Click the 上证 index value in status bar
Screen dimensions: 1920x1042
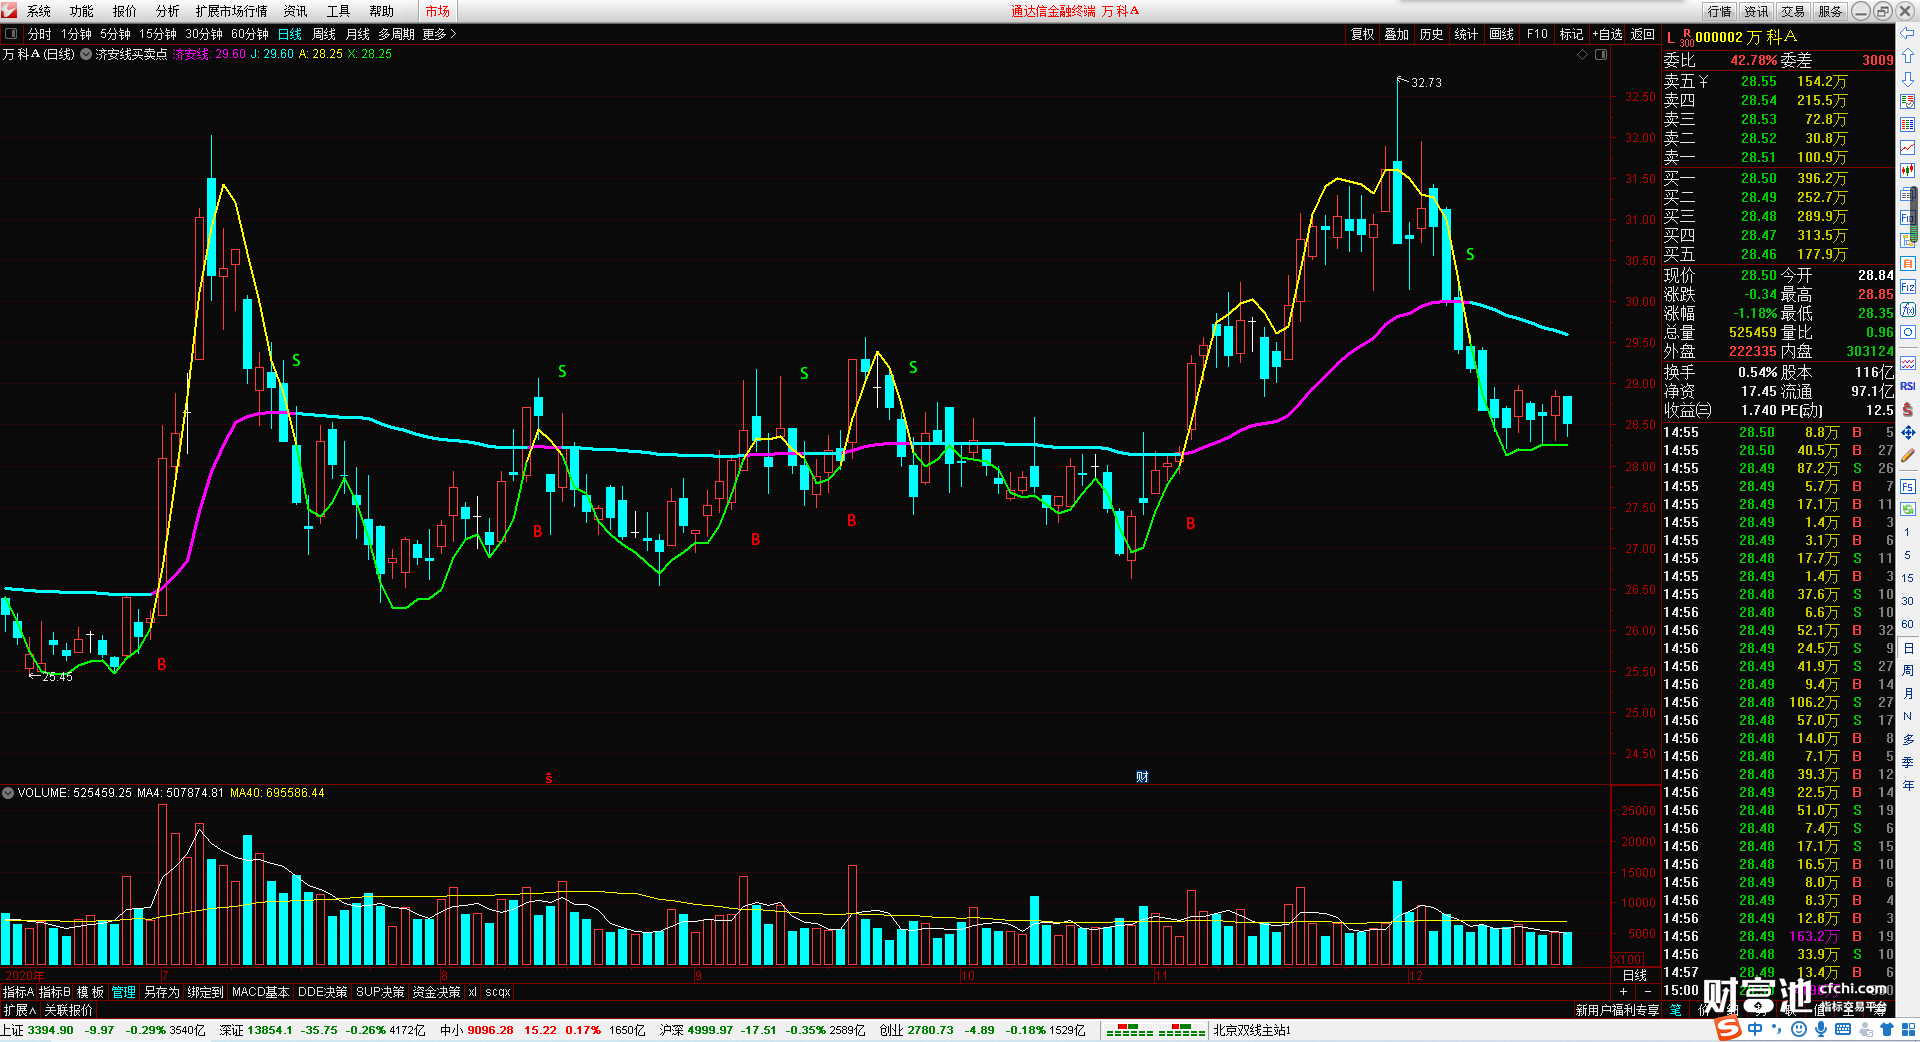pos(50,1030)
